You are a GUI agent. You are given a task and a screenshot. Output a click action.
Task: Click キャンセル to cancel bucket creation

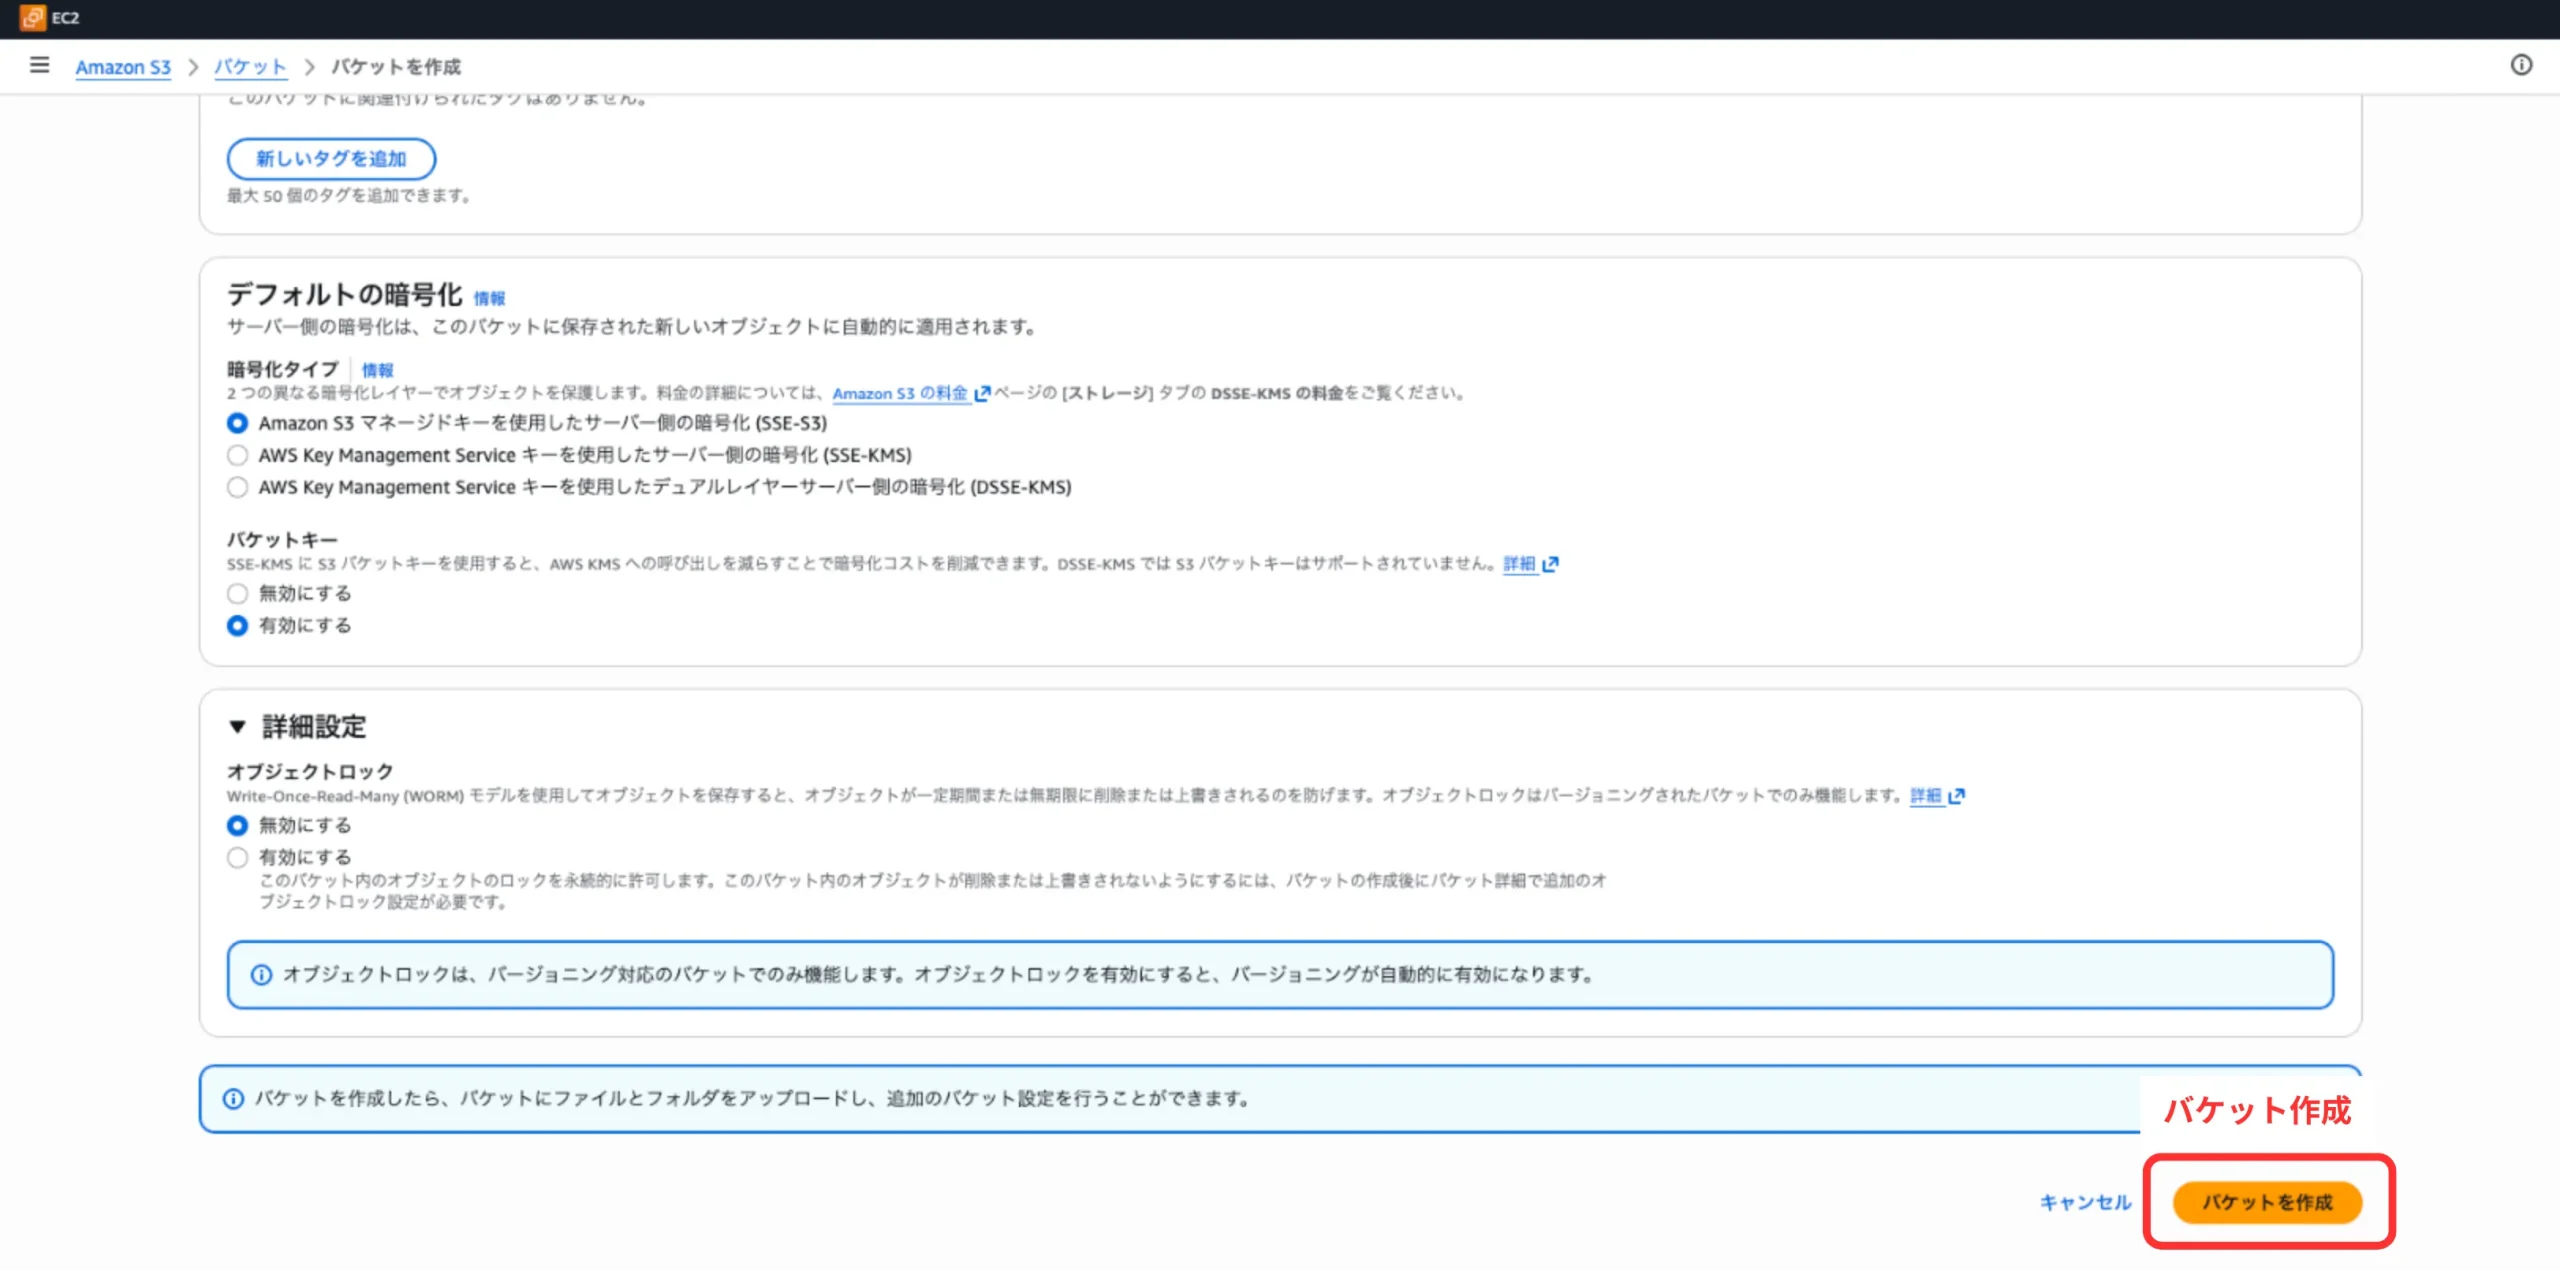click(2086, 1202)
